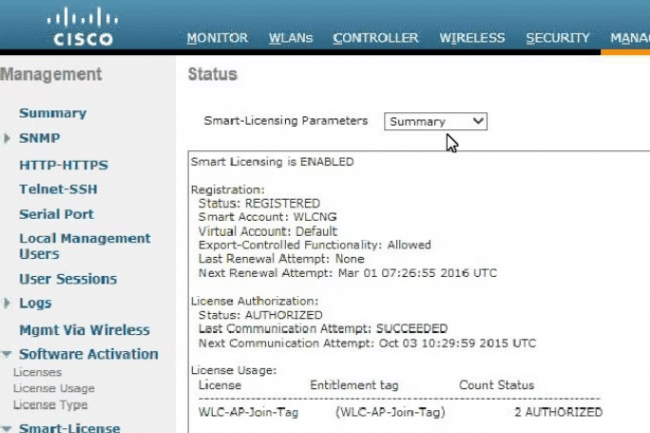Click 'License Authorization:' section label
This screenshot has width=650, height=433.
click(x=255, y=301)
